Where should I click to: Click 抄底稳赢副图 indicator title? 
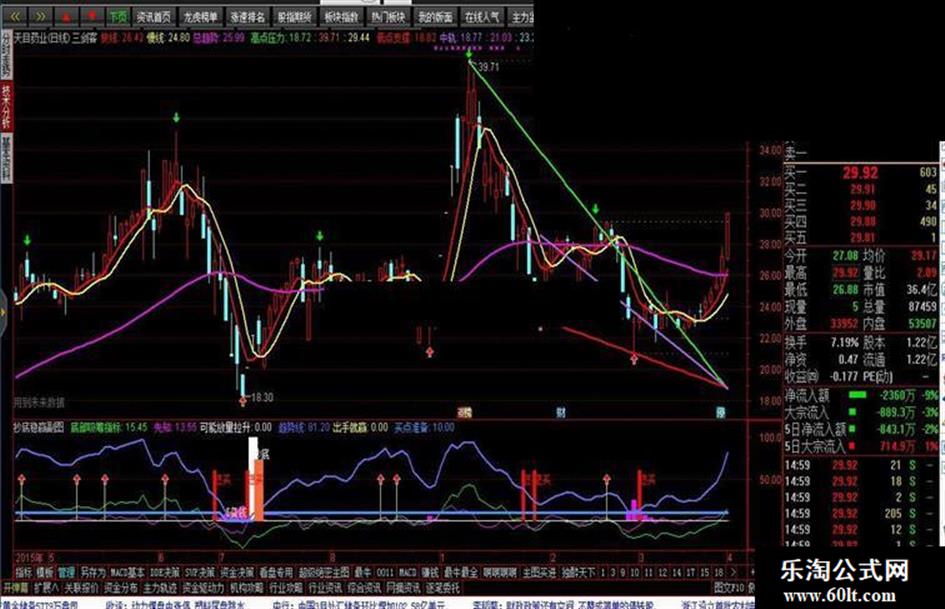[39, 428]
